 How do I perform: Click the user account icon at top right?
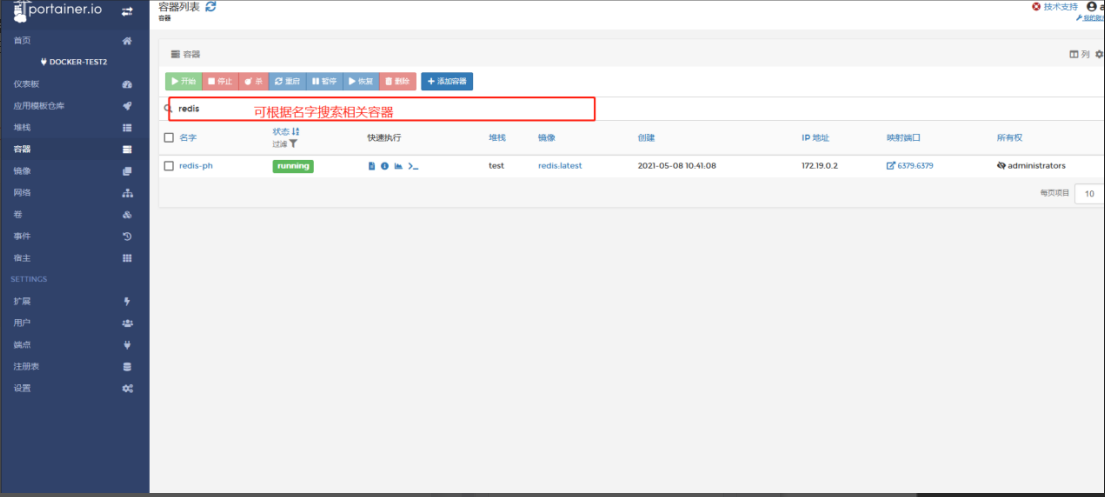tap(1092, 6)
